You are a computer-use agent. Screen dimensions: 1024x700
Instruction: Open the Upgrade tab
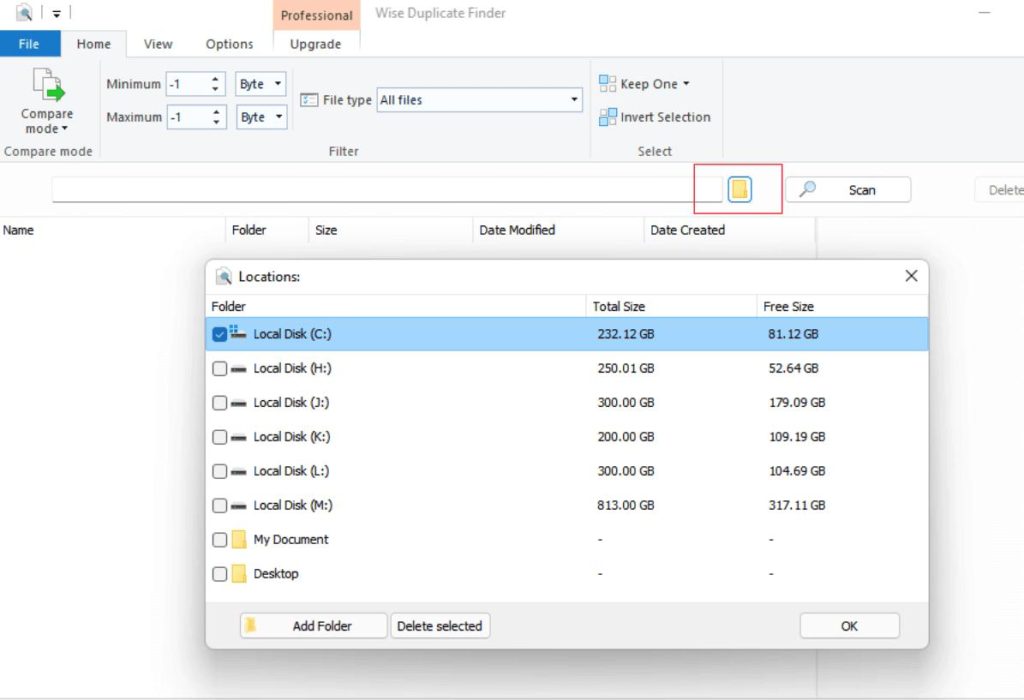point(315,44)
